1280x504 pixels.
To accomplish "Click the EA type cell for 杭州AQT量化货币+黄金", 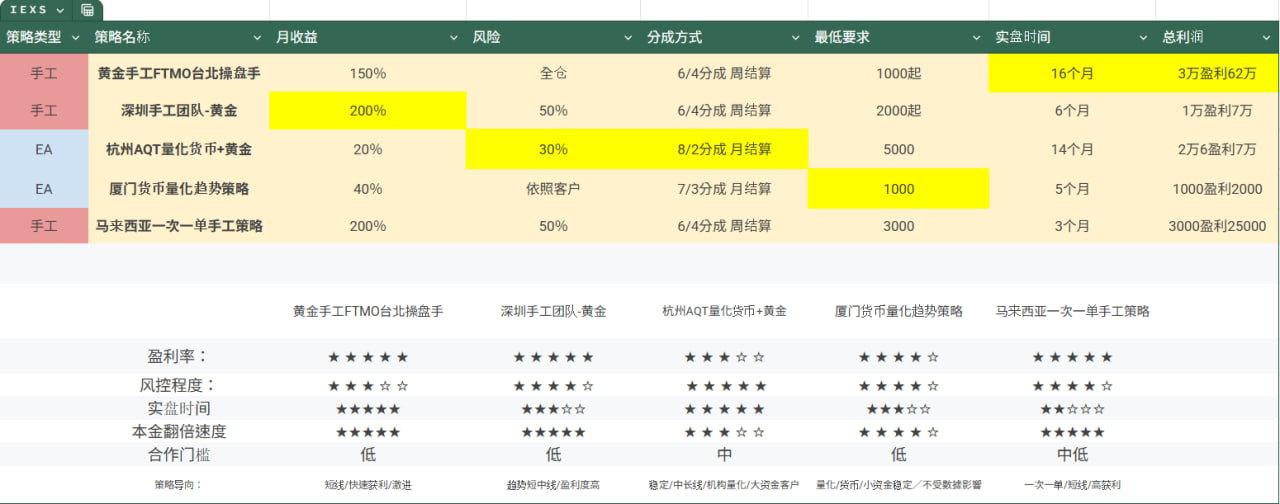I will (44, 150).
